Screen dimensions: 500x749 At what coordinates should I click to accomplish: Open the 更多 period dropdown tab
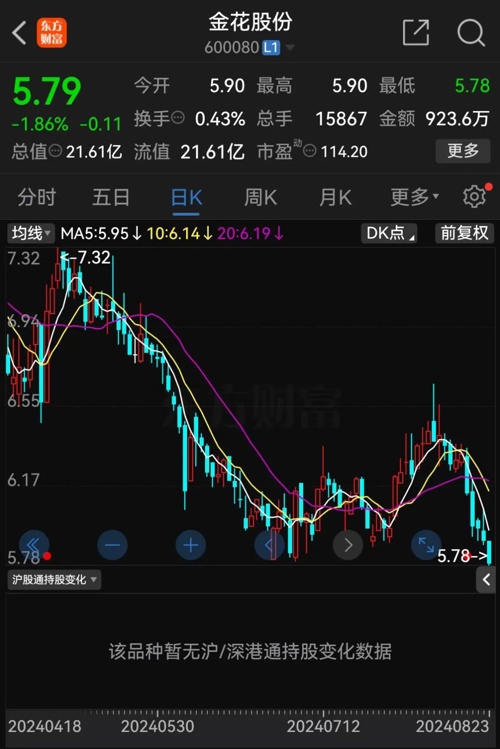pos(414,197)
